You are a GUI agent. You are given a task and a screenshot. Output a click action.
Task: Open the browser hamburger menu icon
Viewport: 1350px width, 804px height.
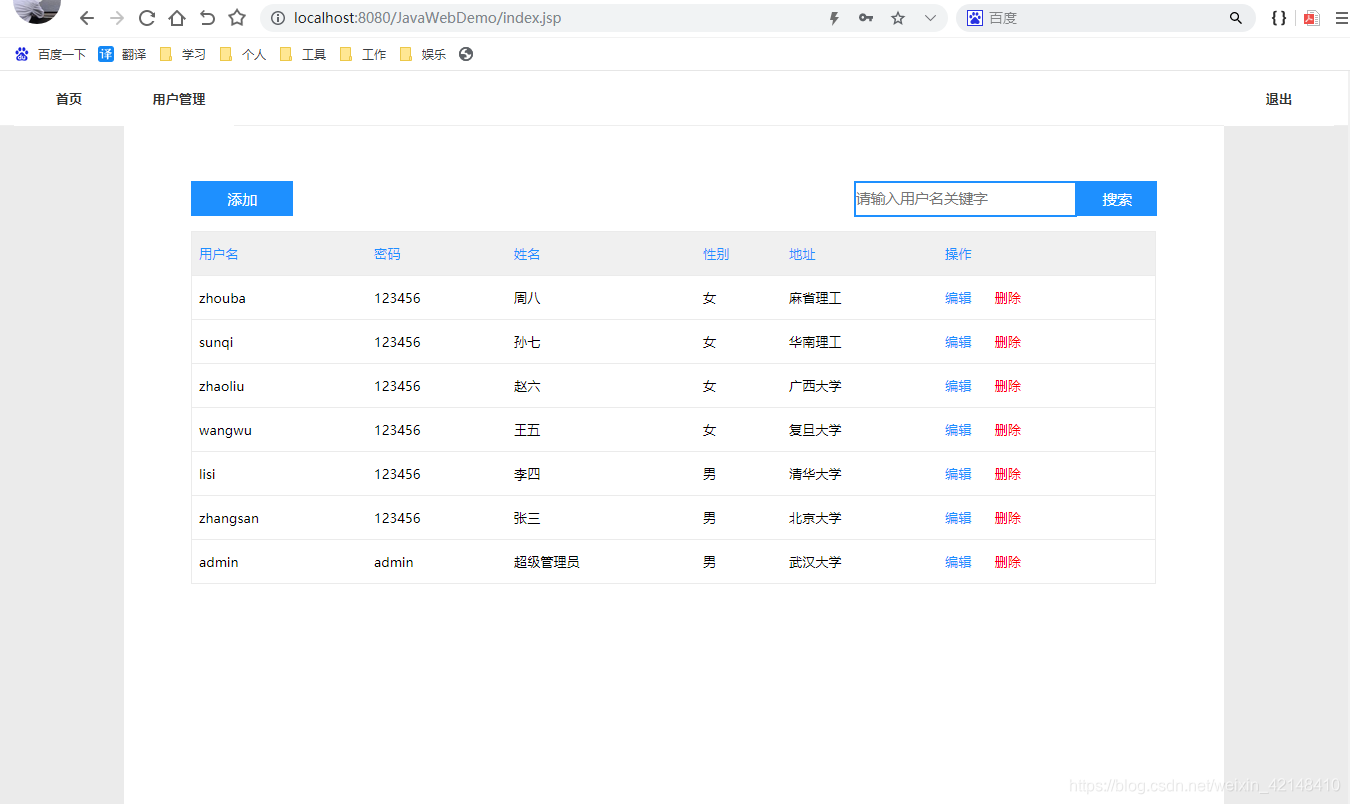click(1341, 17)
